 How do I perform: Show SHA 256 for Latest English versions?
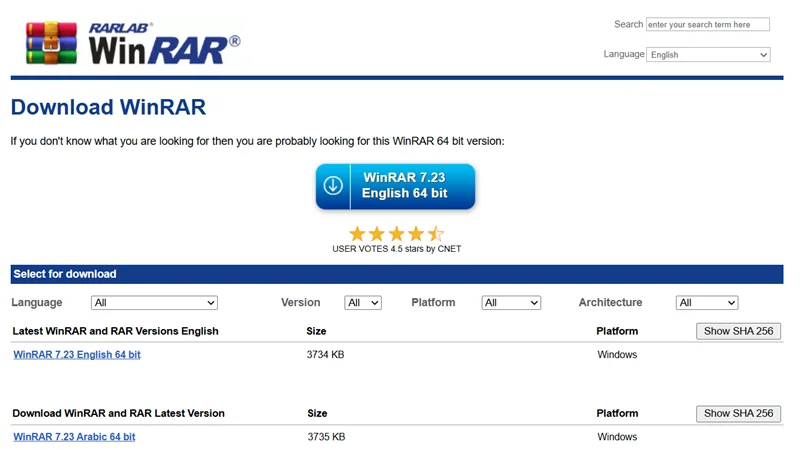(738, 331)
